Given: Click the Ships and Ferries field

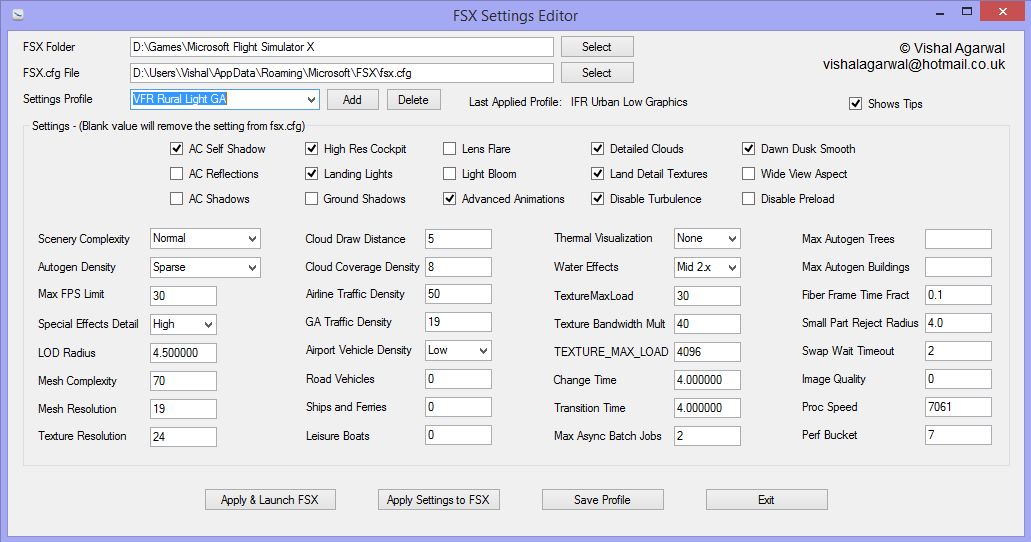Looking at the screenshot, I should click(458, 406).
